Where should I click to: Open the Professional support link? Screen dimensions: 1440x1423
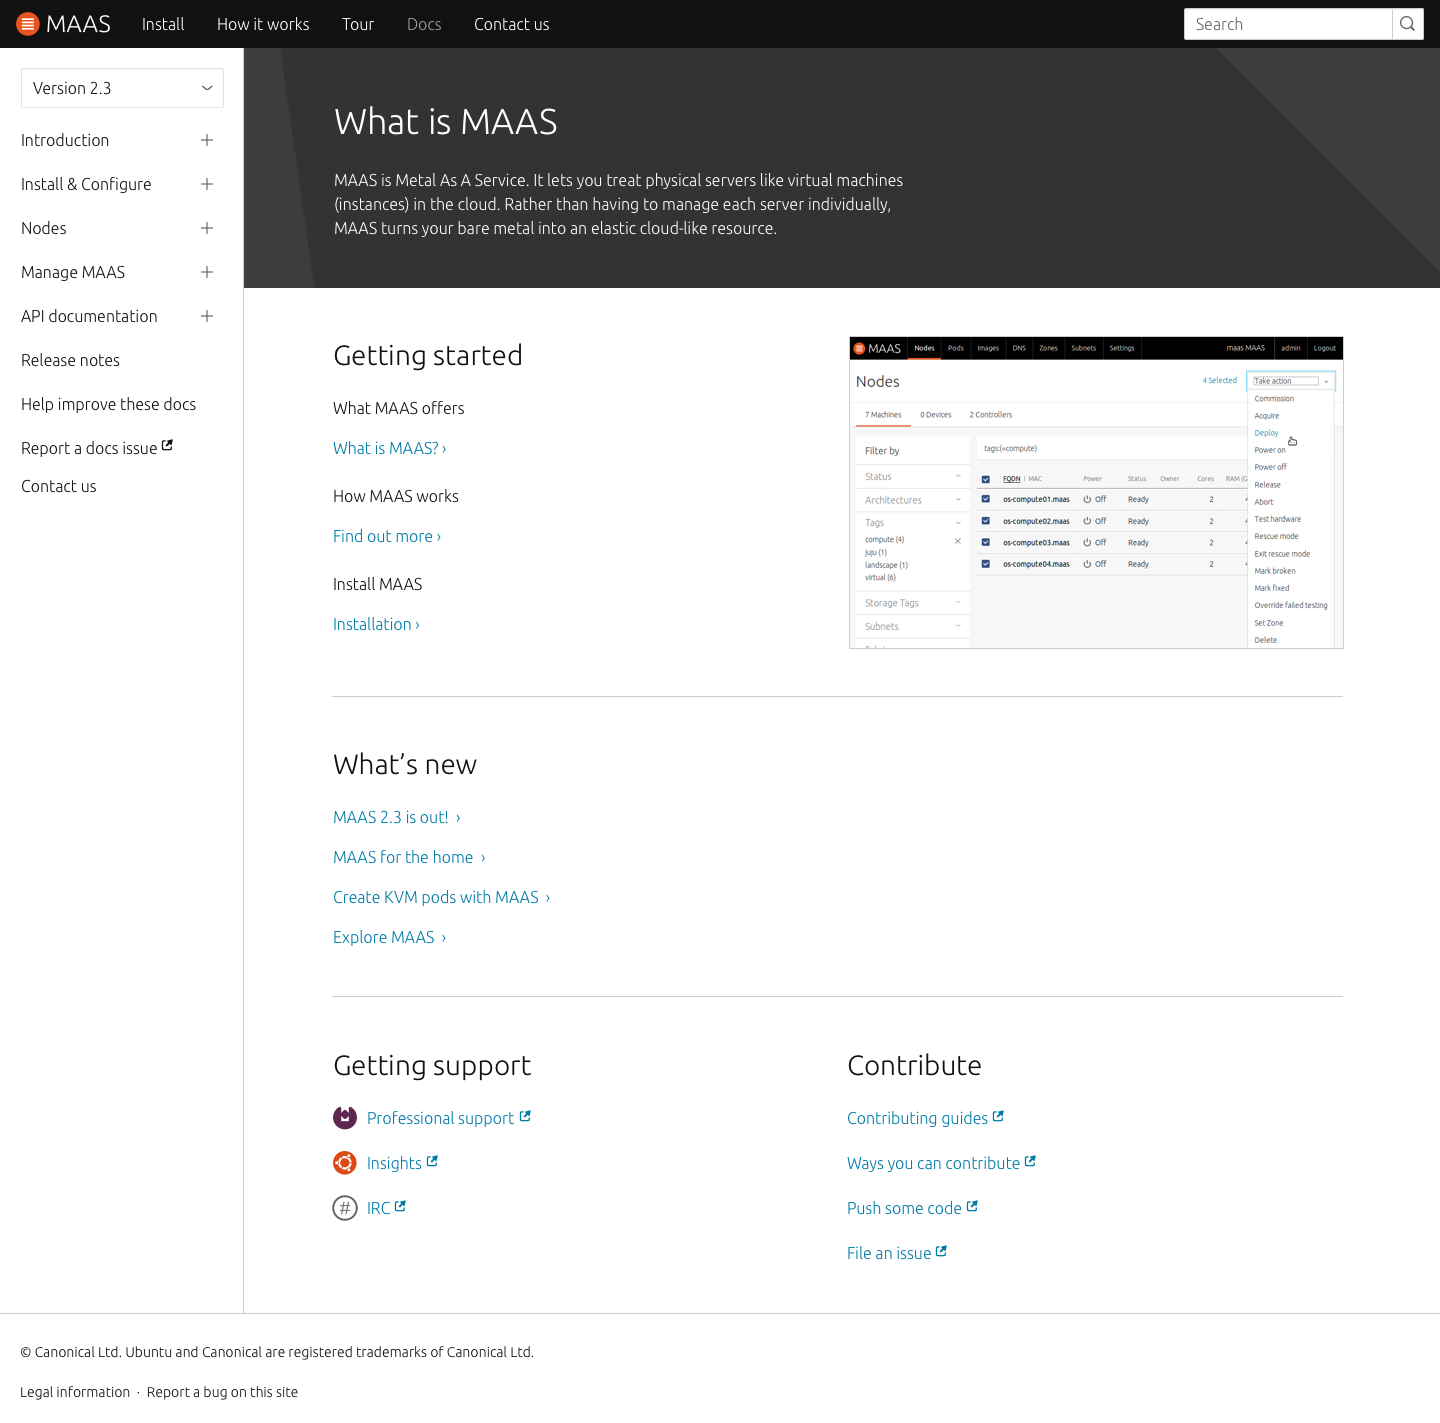point(449,1118)
